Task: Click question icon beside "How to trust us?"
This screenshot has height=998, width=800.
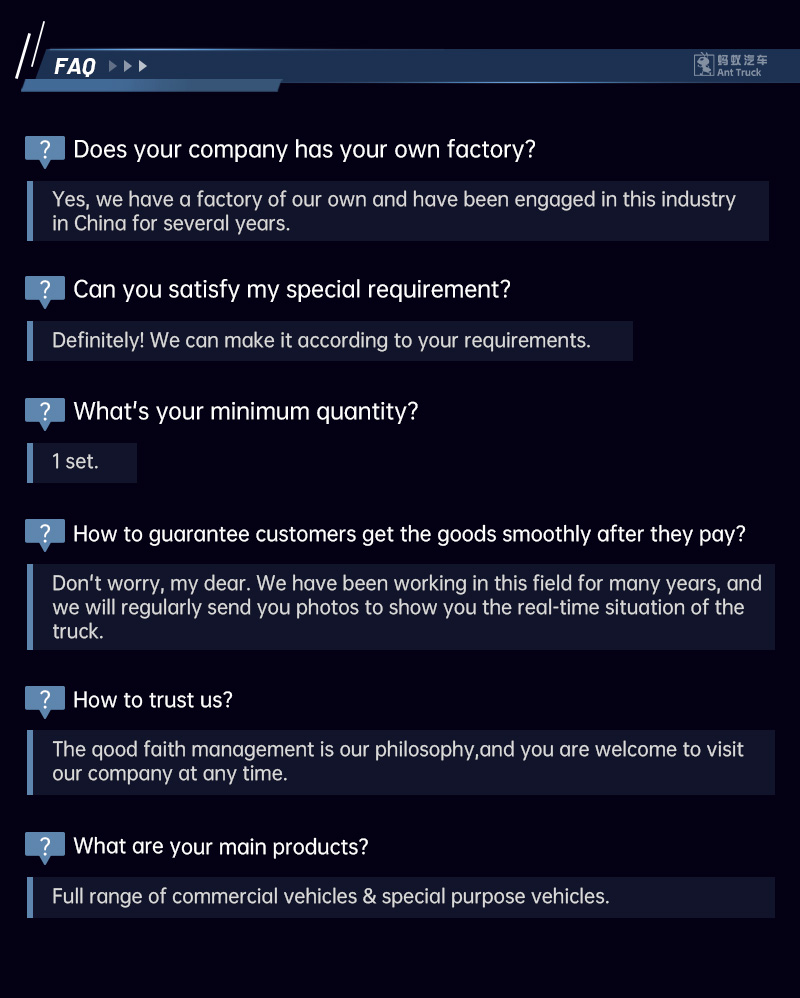Action: [x=44, y=700]
